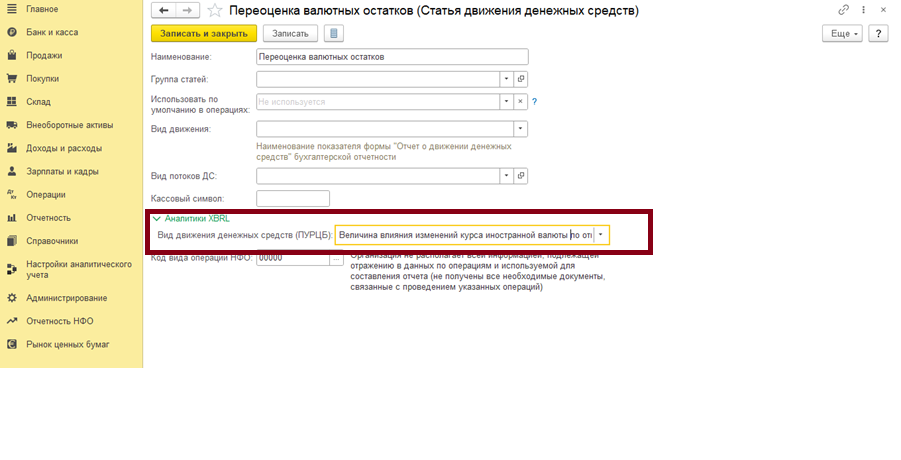Go to the Отчетность НФО section
Image resolution: width=901 pixels, height=460 pixels.
[60, 321]
